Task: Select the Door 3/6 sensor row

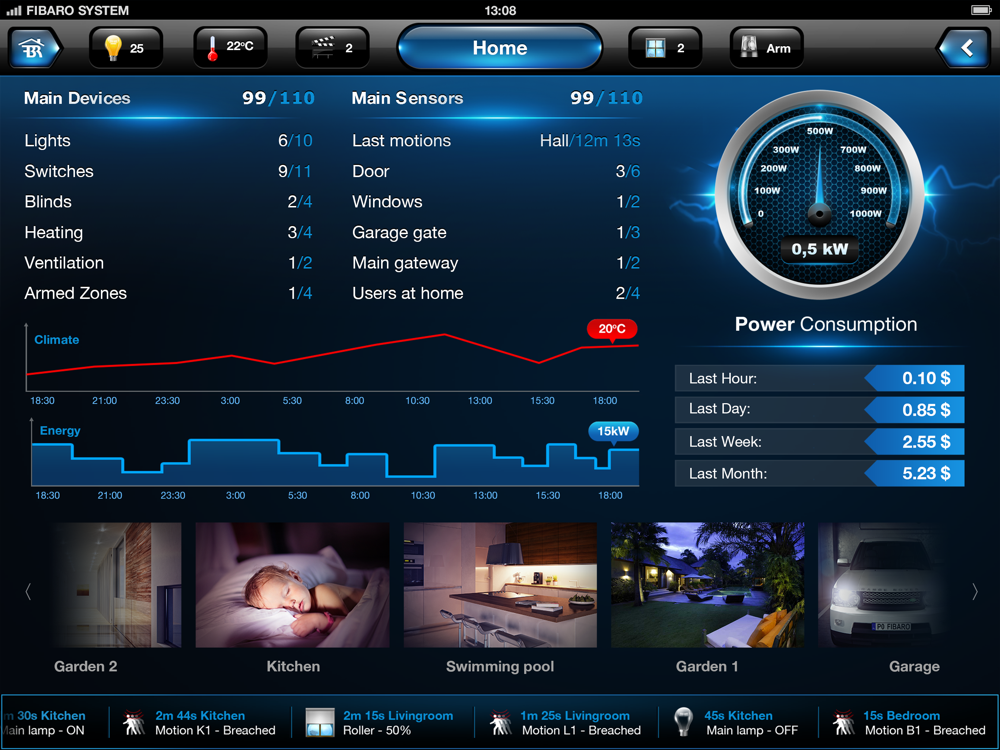Action: click(496, 171)
